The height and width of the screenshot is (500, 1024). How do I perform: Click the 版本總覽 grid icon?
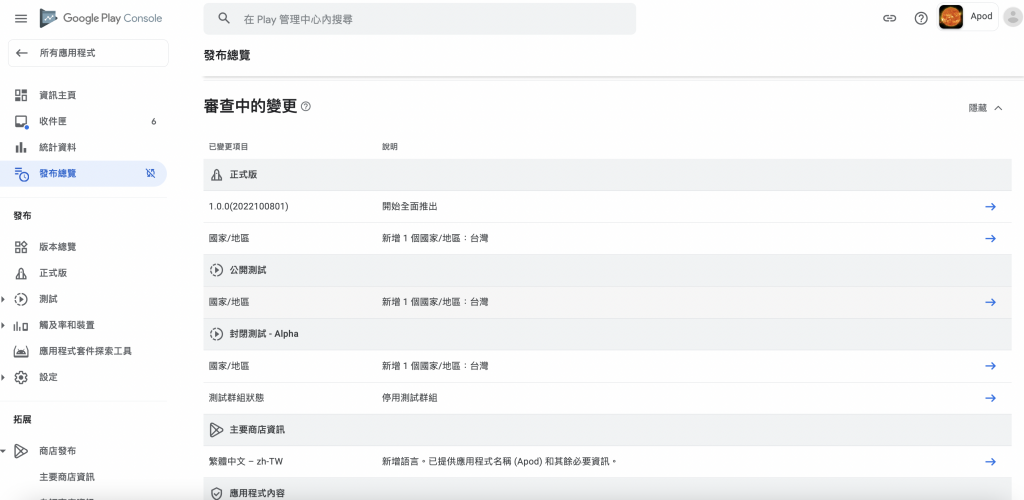(x=21, y=247)
